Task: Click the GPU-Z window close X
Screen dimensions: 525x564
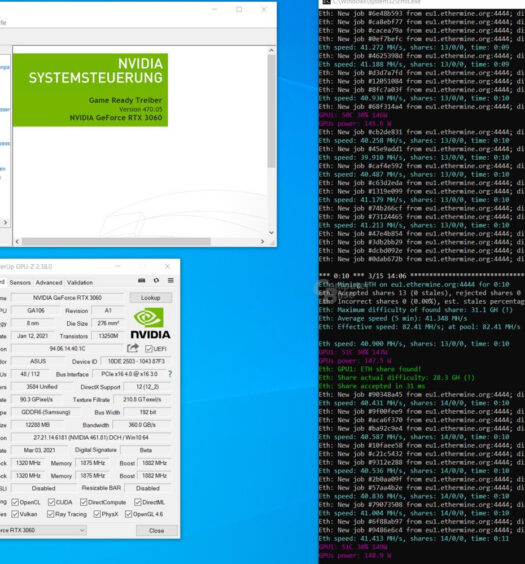Action: pyautogui.click(x=167, y=267)
